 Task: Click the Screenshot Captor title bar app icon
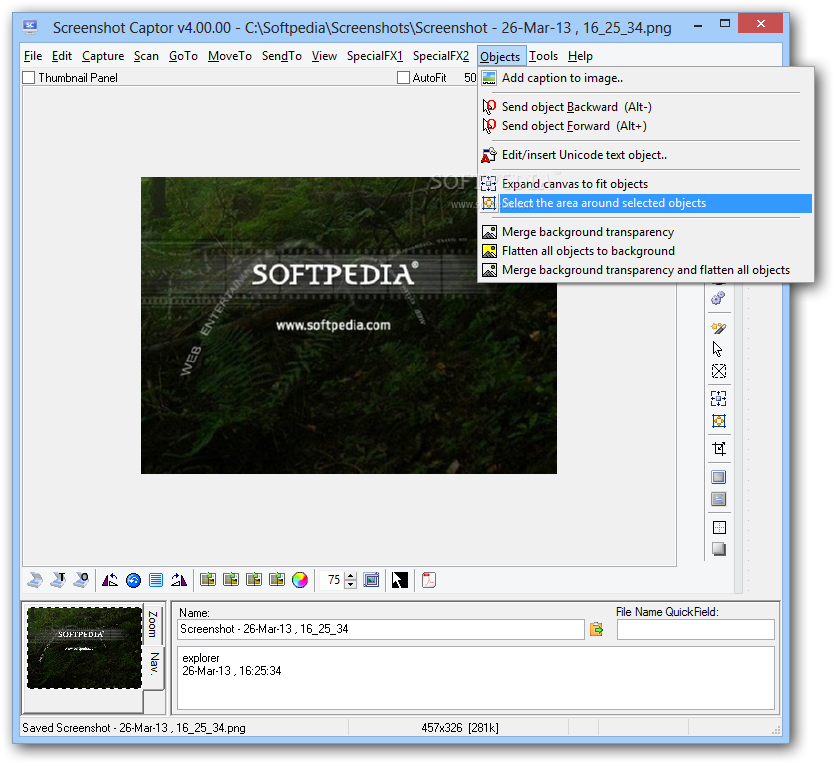[x=30, y=27]
